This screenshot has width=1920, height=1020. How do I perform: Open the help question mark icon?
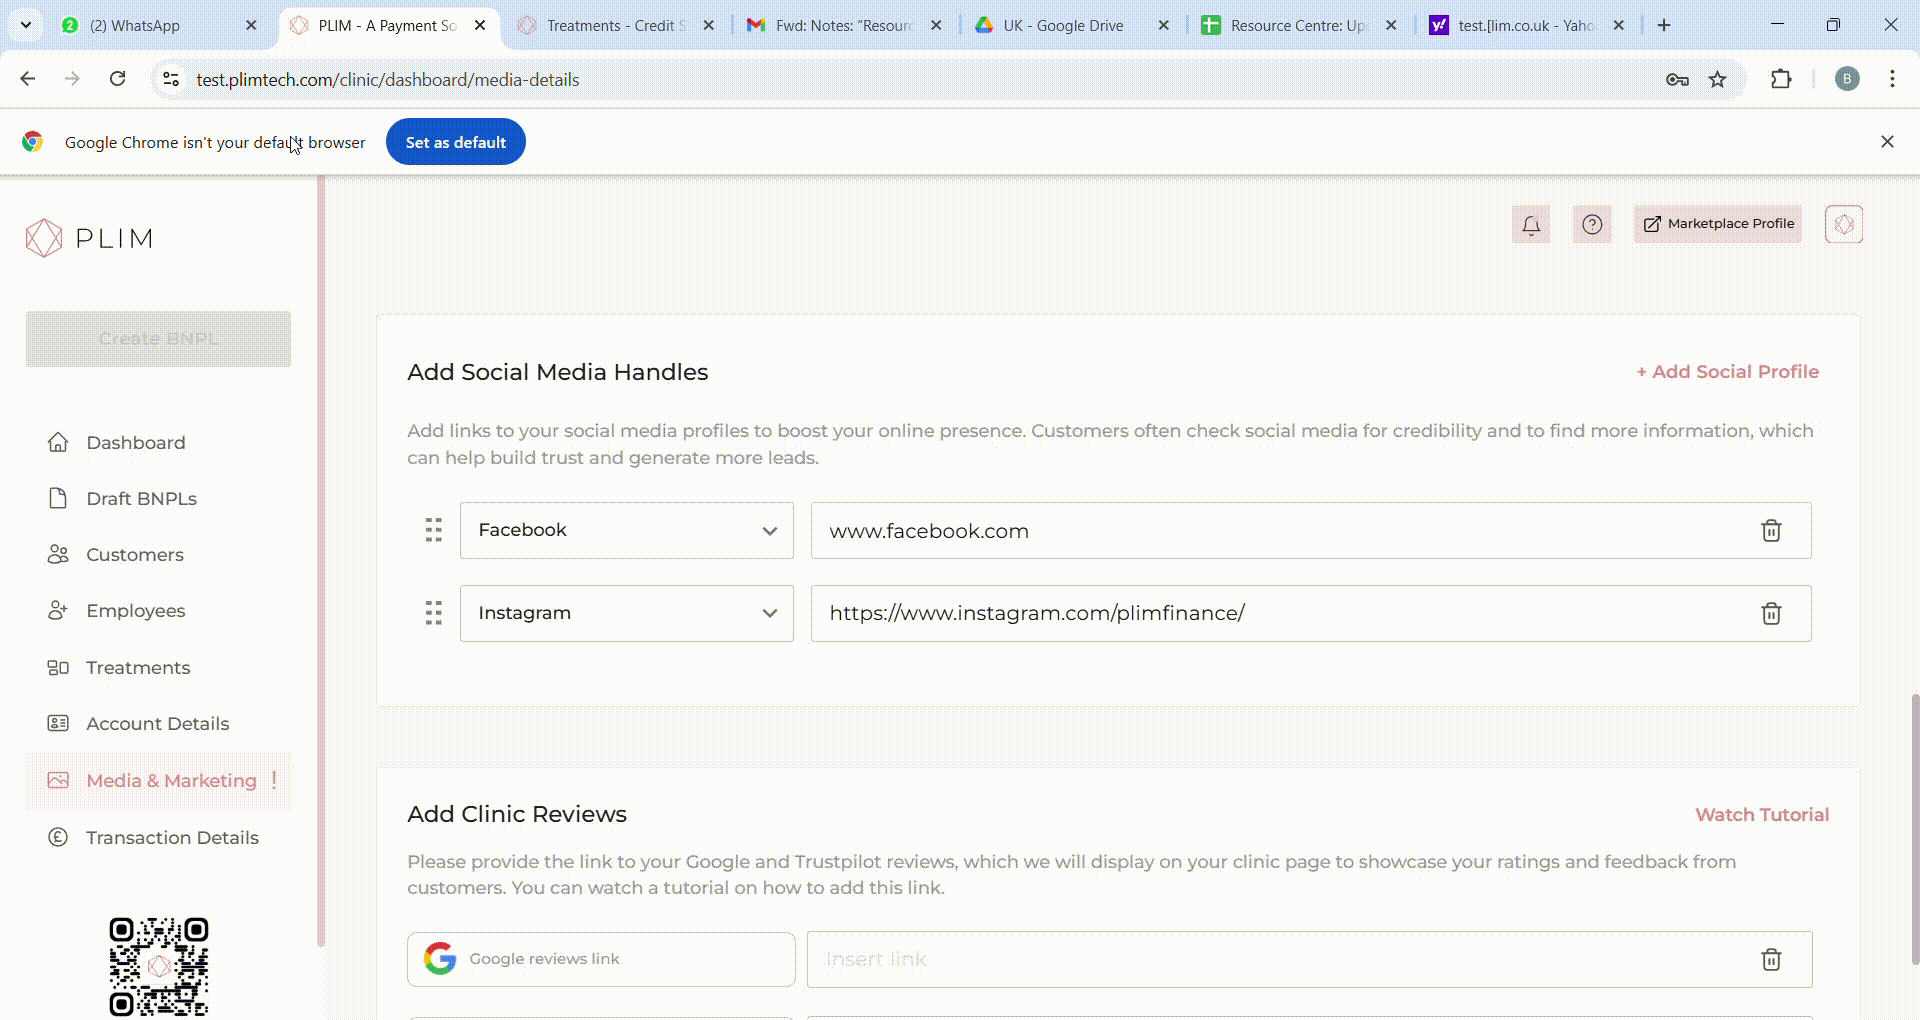coord(1592,224)
